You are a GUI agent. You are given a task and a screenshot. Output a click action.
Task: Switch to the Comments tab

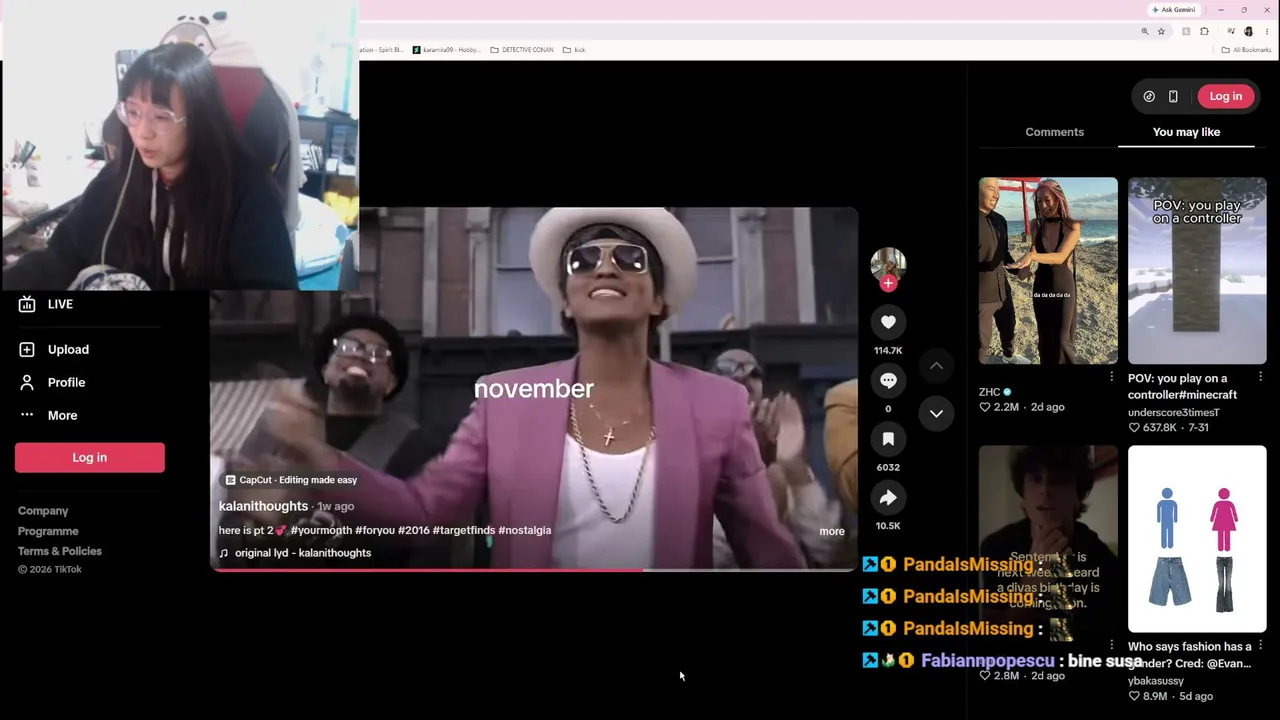point(1054,132)
